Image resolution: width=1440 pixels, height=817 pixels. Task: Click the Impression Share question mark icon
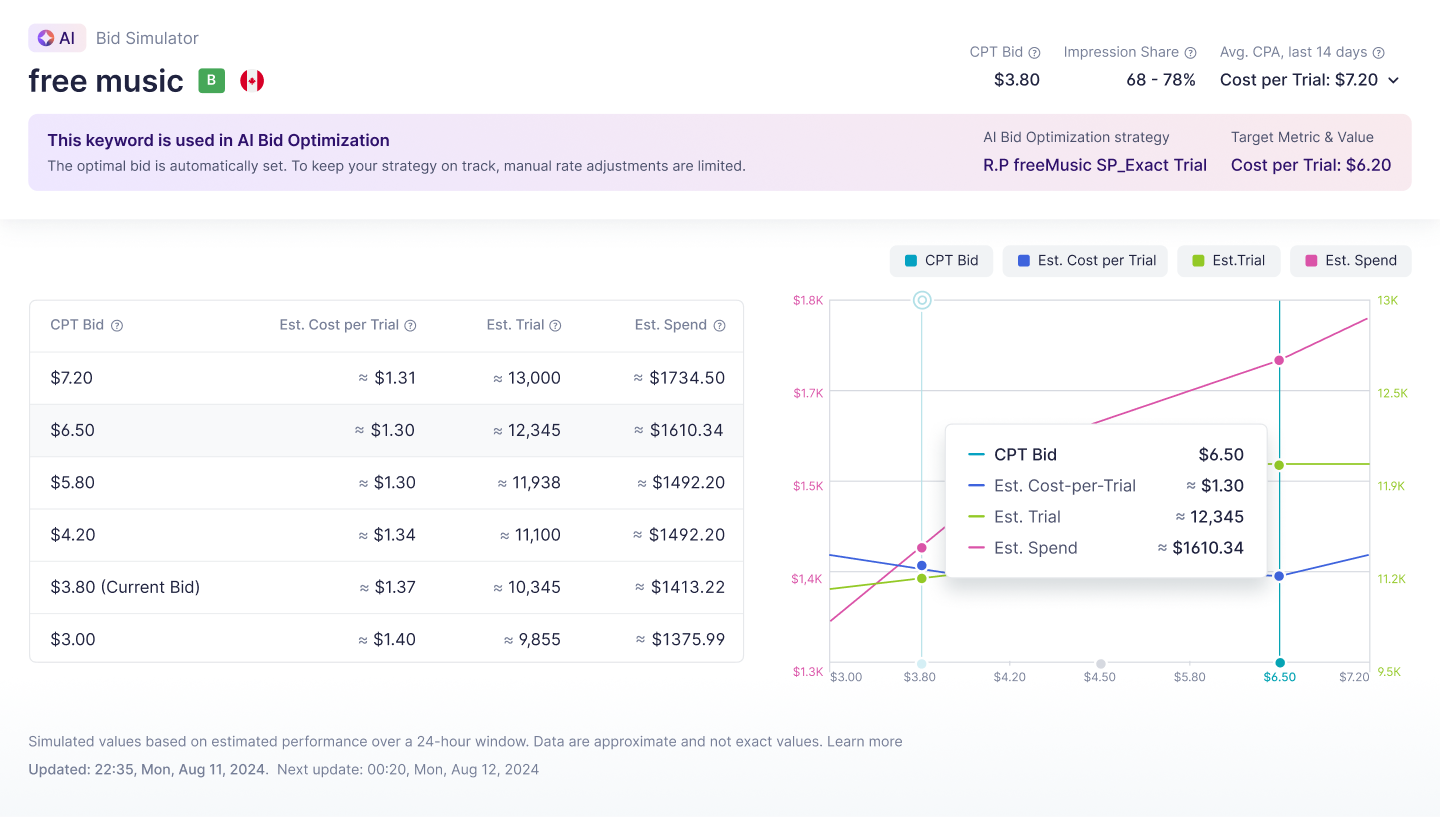coord(1188,52)
